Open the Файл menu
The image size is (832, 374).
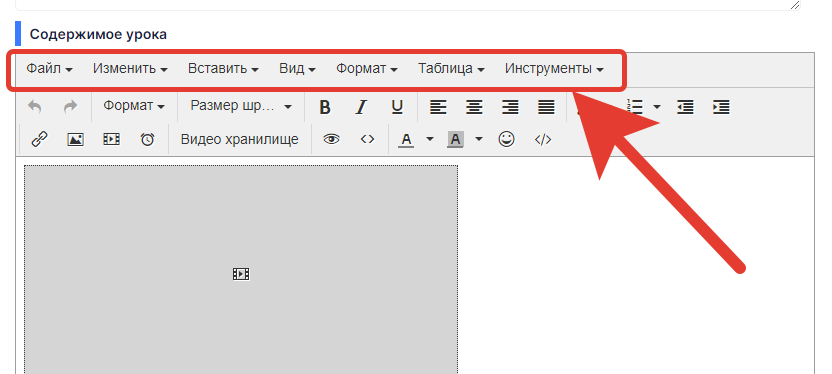(49, 68)
